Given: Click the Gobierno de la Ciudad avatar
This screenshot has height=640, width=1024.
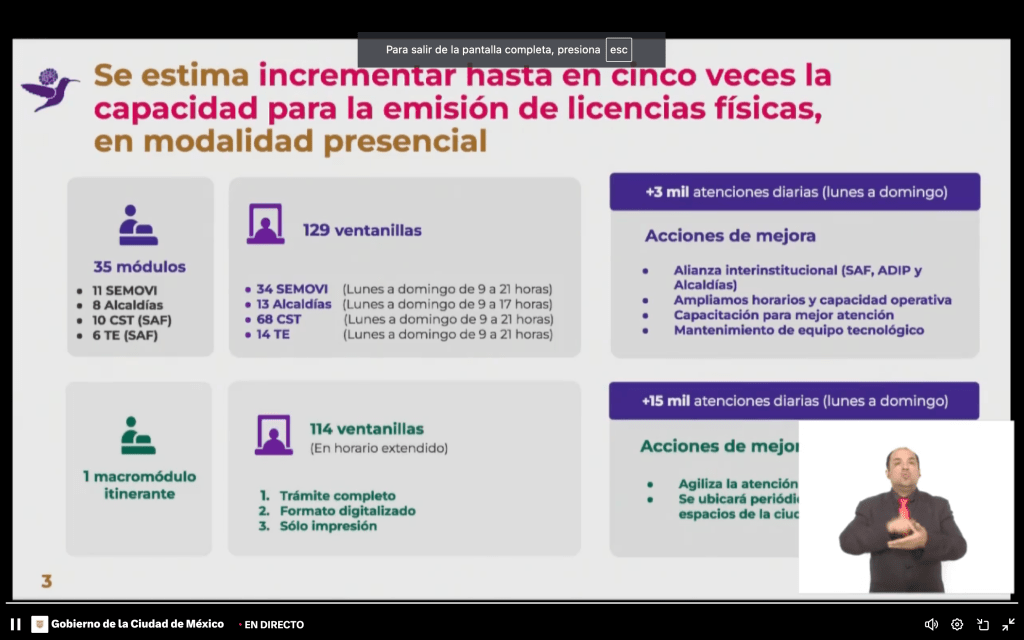Looking at the screenshot, I should [39, 624].
